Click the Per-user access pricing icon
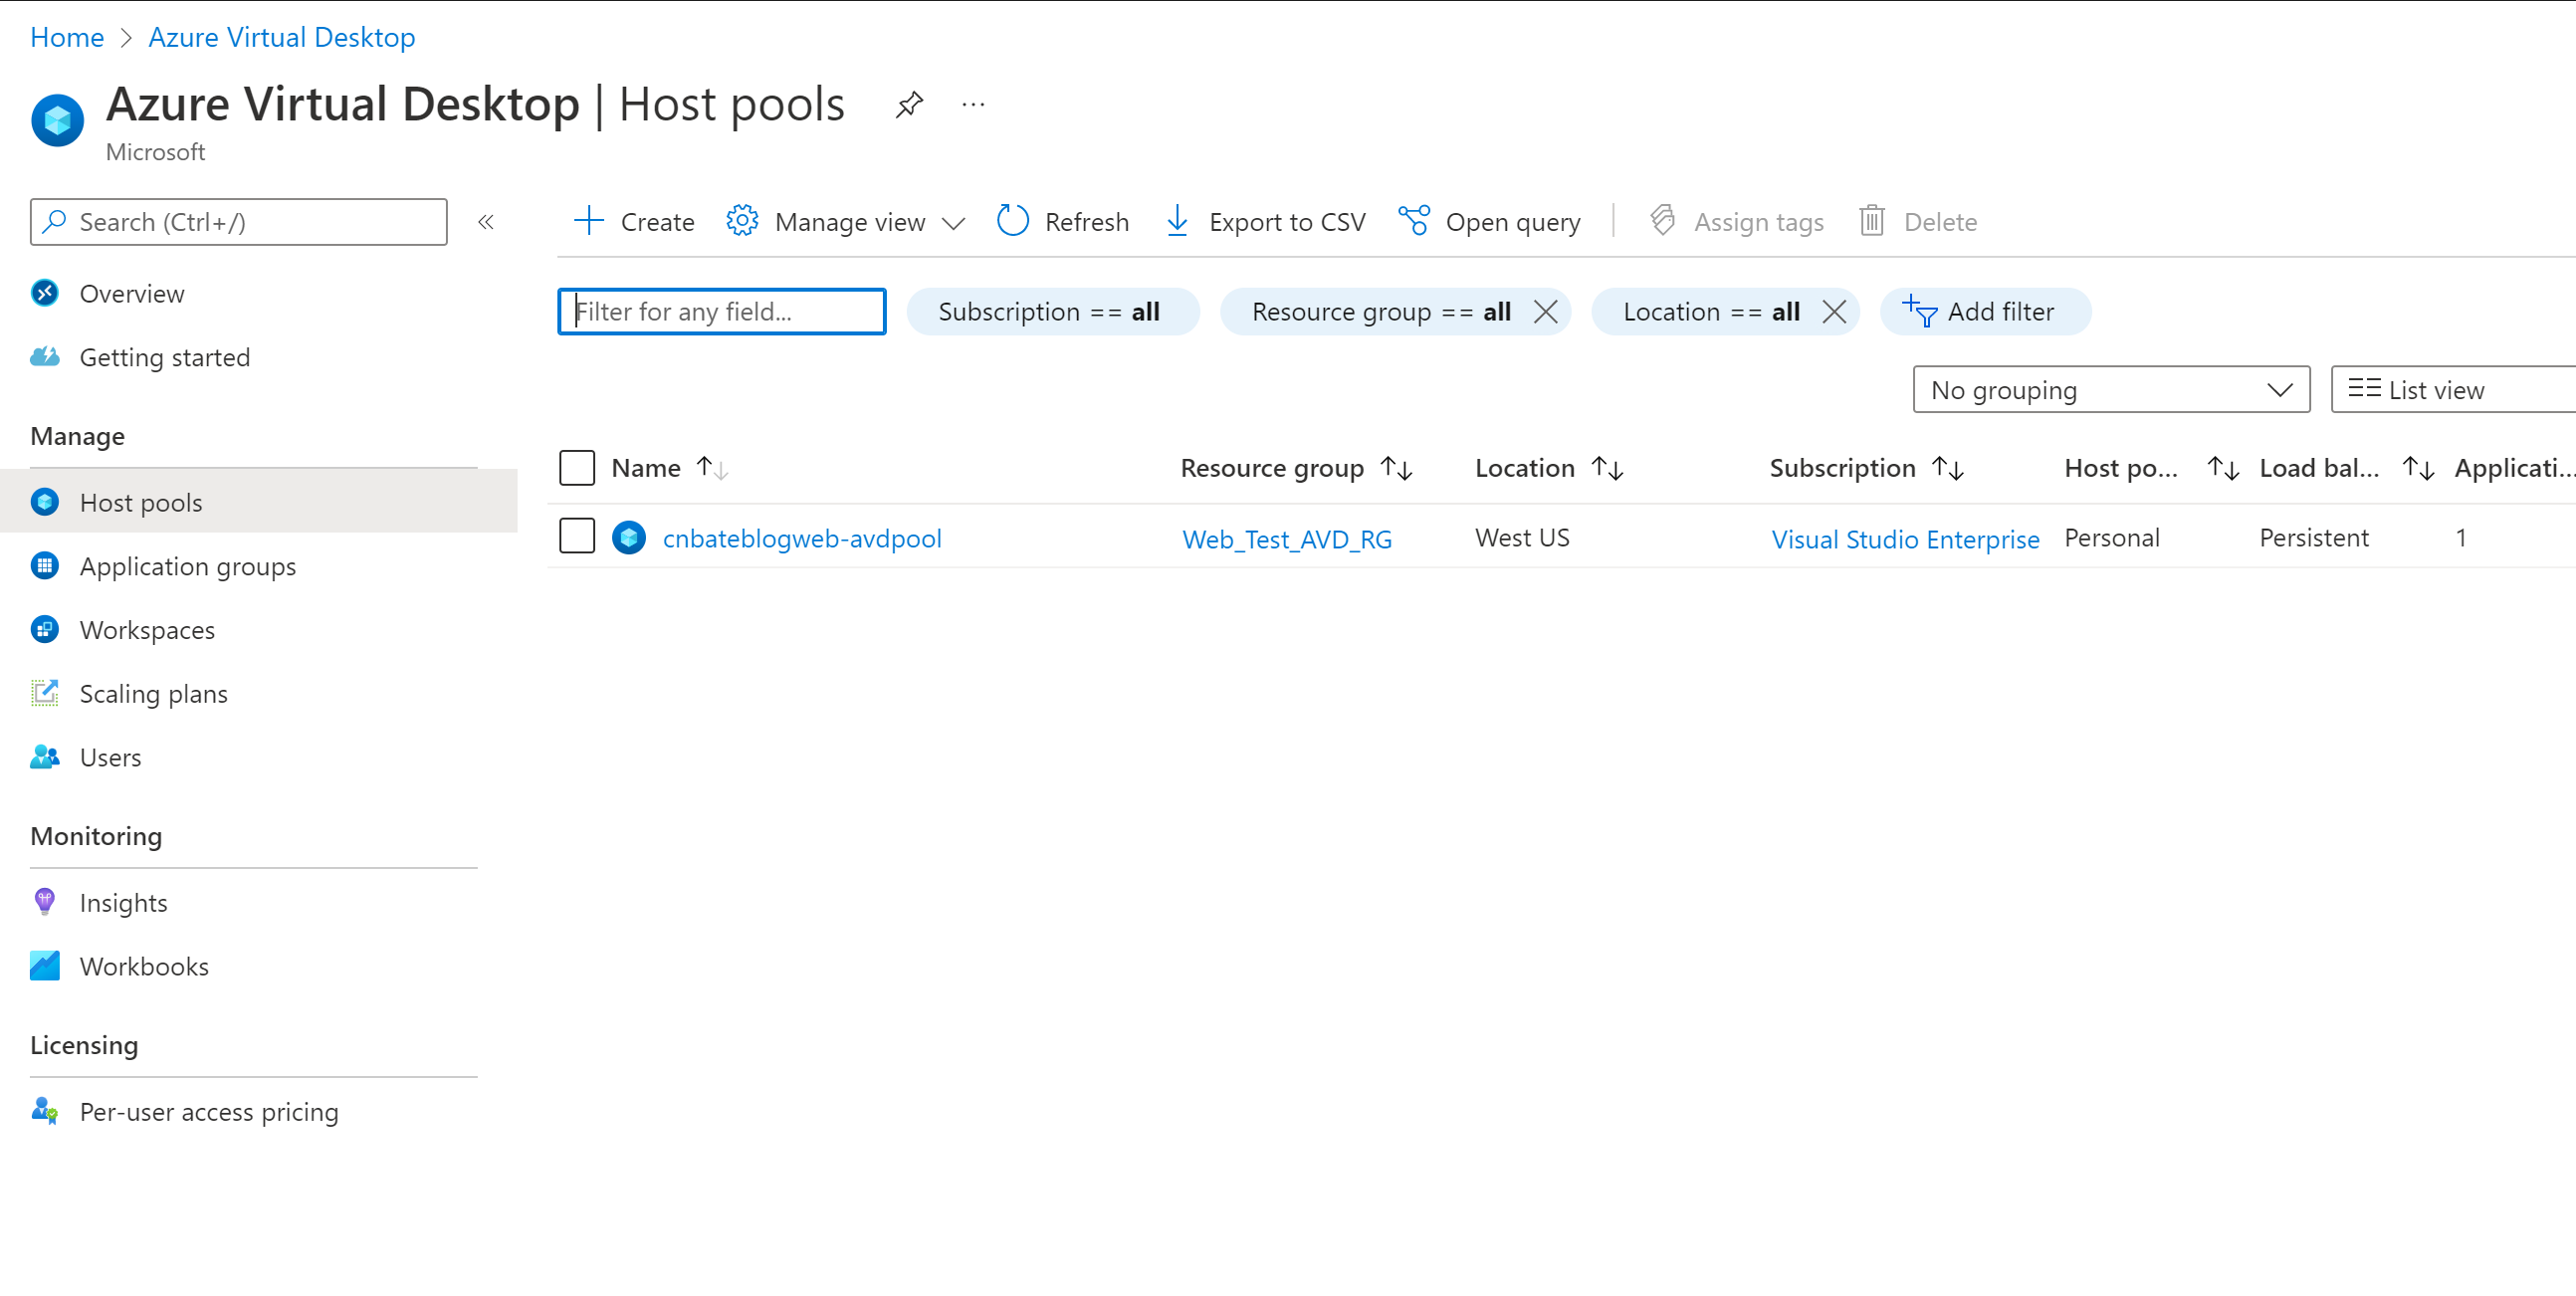2576x1296 pixels. point(43,1111)
